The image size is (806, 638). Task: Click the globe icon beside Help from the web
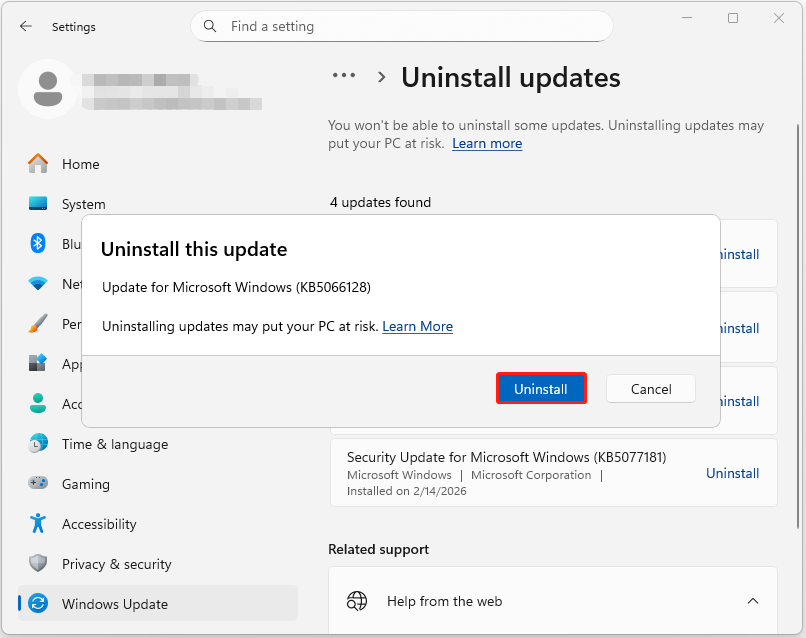click(x=357, y=600)
